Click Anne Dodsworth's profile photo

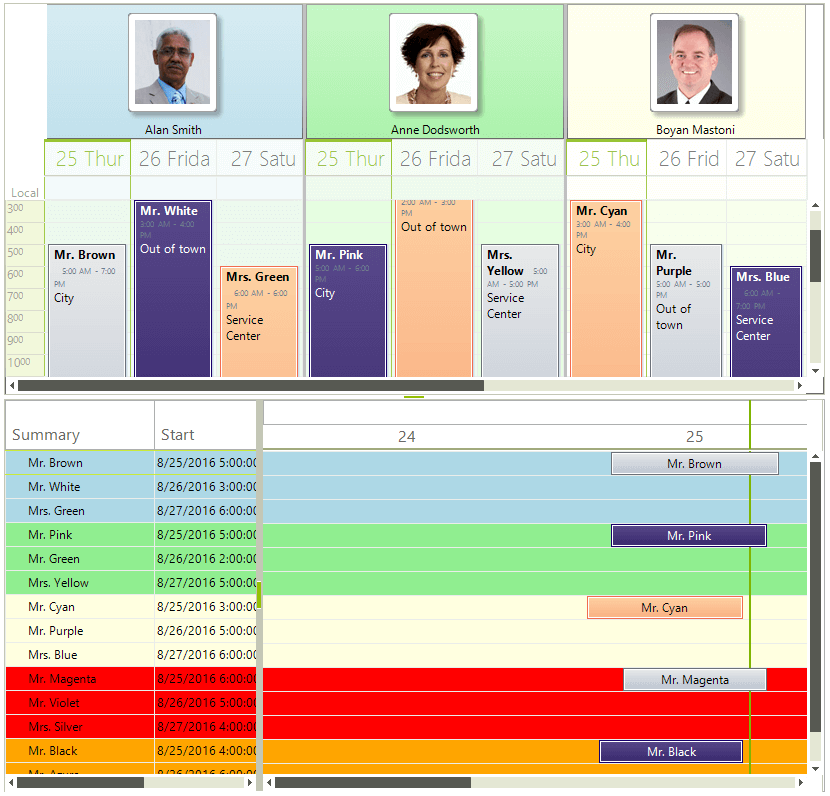click(x=433, y=62)
